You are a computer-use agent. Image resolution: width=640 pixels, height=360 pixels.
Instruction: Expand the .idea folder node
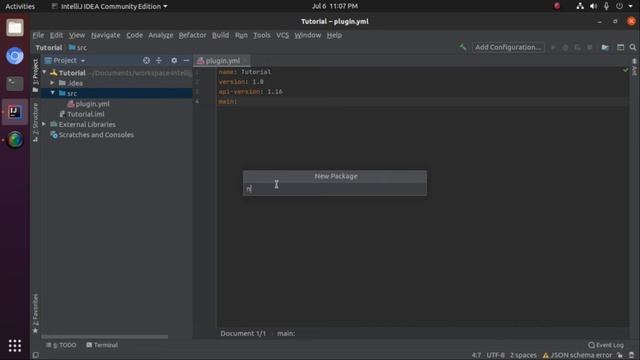click(53, 83)
